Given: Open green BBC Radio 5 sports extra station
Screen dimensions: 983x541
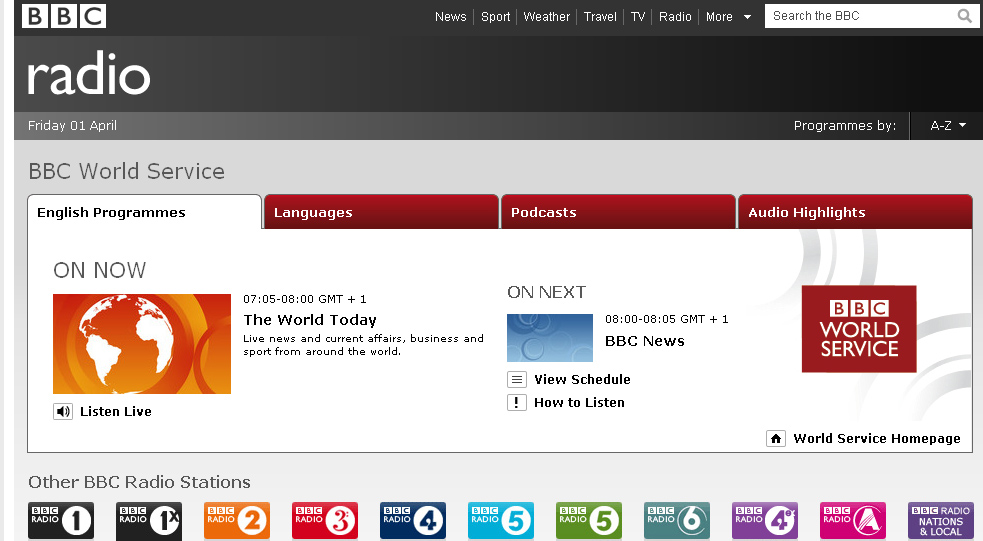Looking at the screenshot, I should (589, 520).
